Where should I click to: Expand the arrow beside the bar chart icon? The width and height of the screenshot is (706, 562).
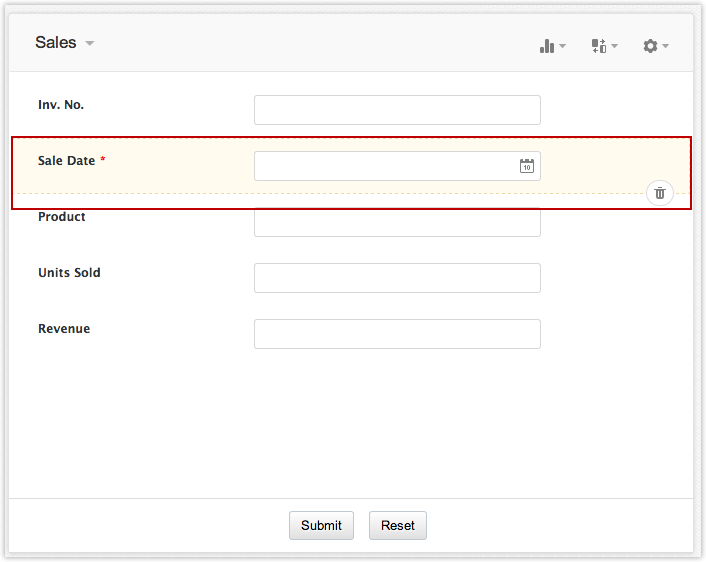[x=563, y=47]
